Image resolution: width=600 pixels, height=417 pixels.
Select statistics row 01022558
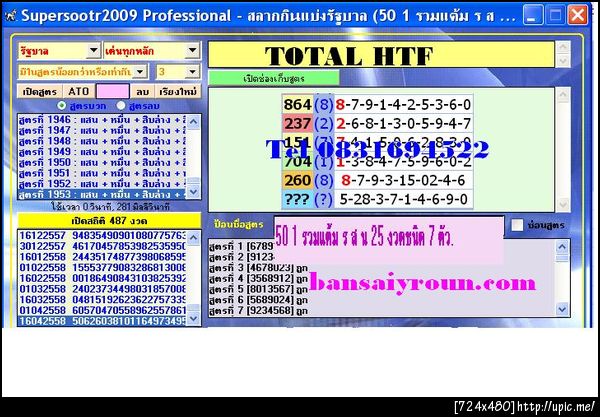tap(102, 267)
